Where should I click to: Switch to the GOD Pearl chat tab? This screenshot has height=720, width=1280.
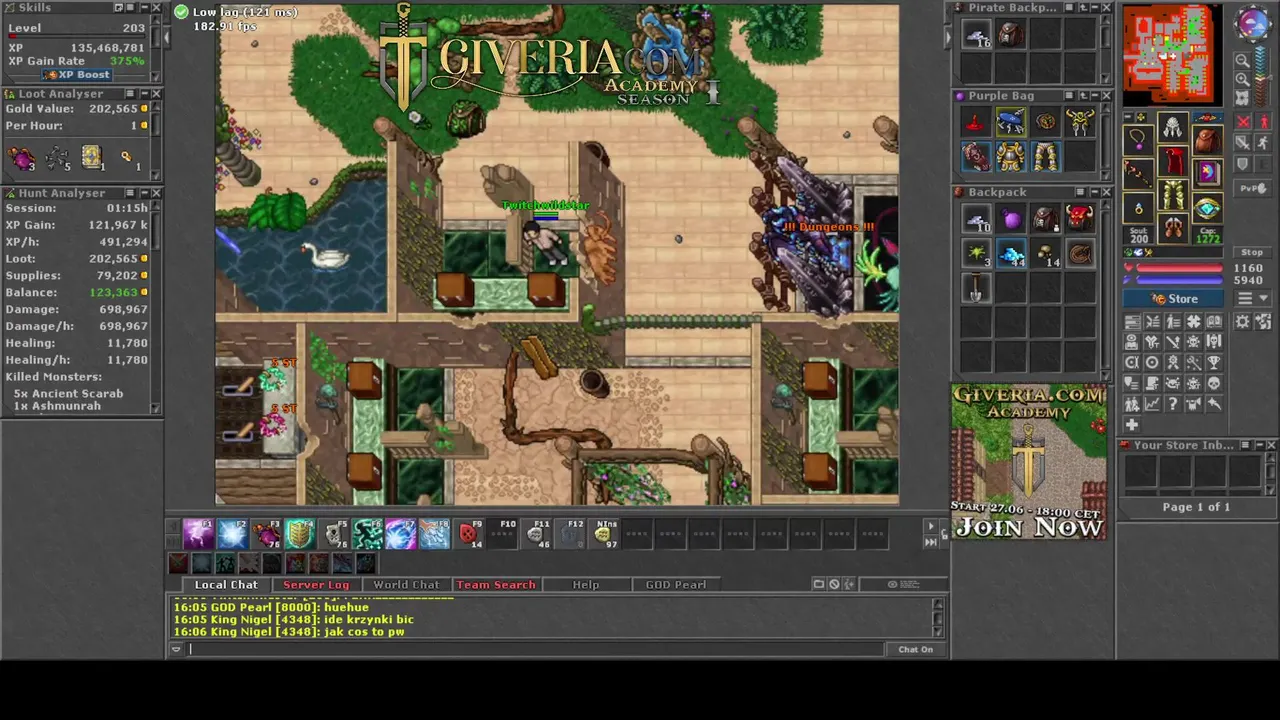pyautogui.click(x=676, y=584)
